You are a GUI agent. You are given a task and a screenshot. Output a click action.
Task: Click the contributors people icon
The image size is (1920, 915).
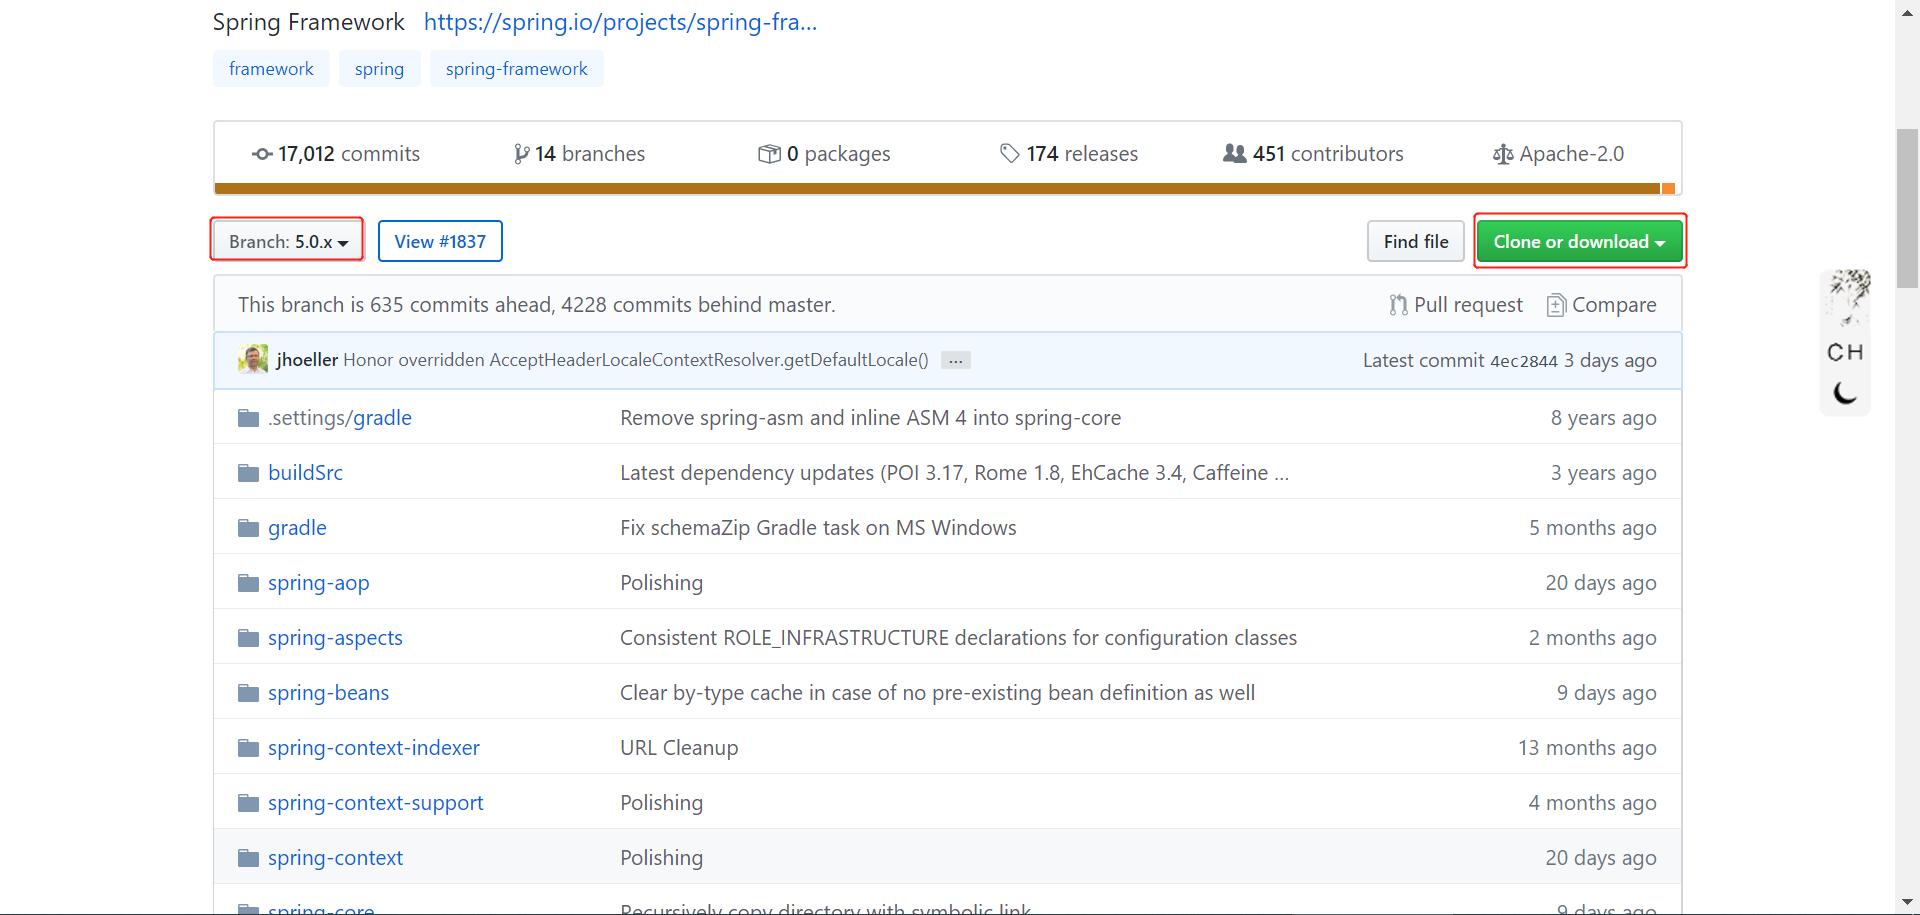pos(1235,154)
